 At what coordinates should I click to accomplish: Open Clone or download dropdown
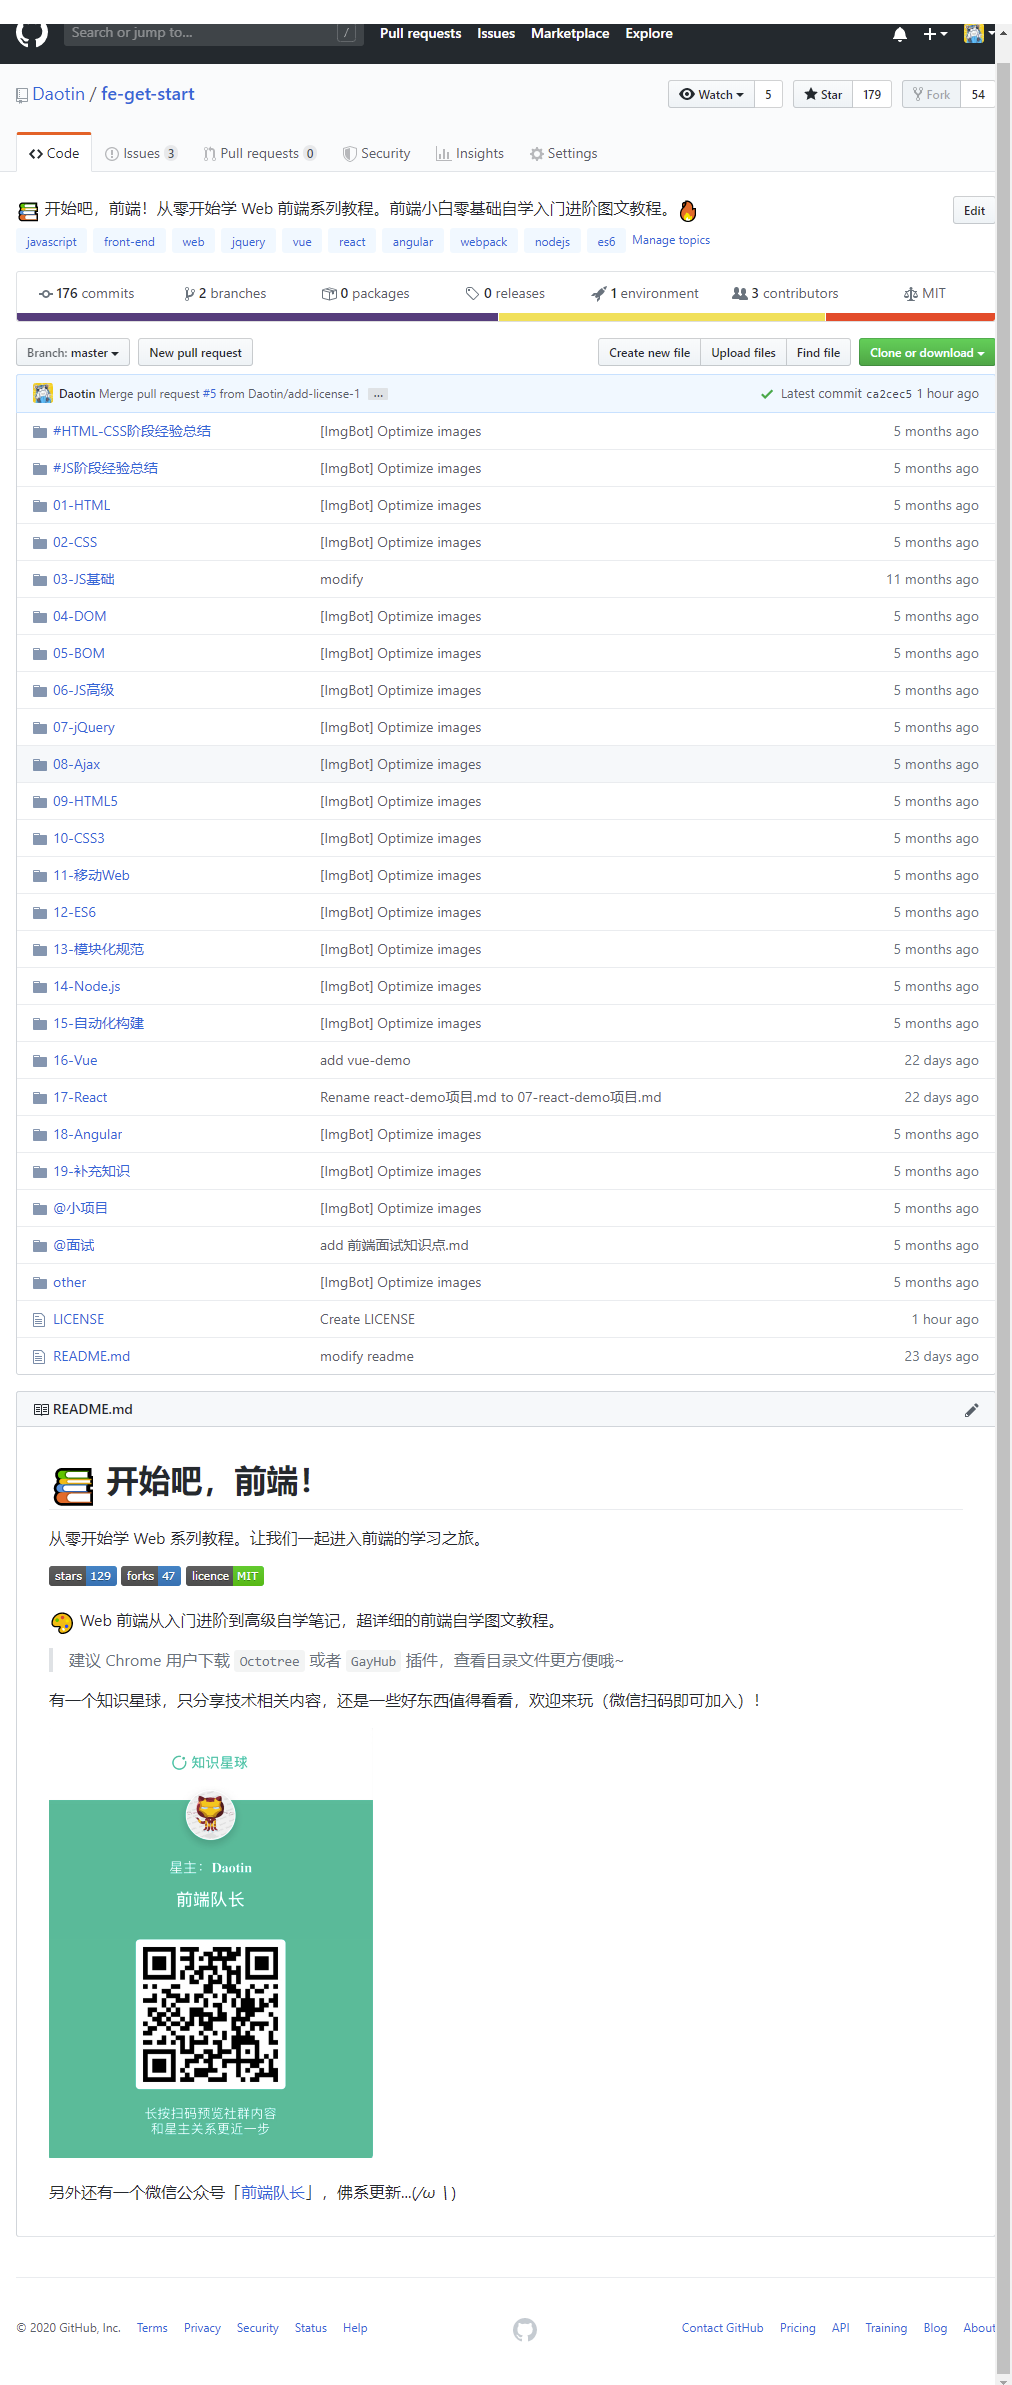[x=927, y=353]
